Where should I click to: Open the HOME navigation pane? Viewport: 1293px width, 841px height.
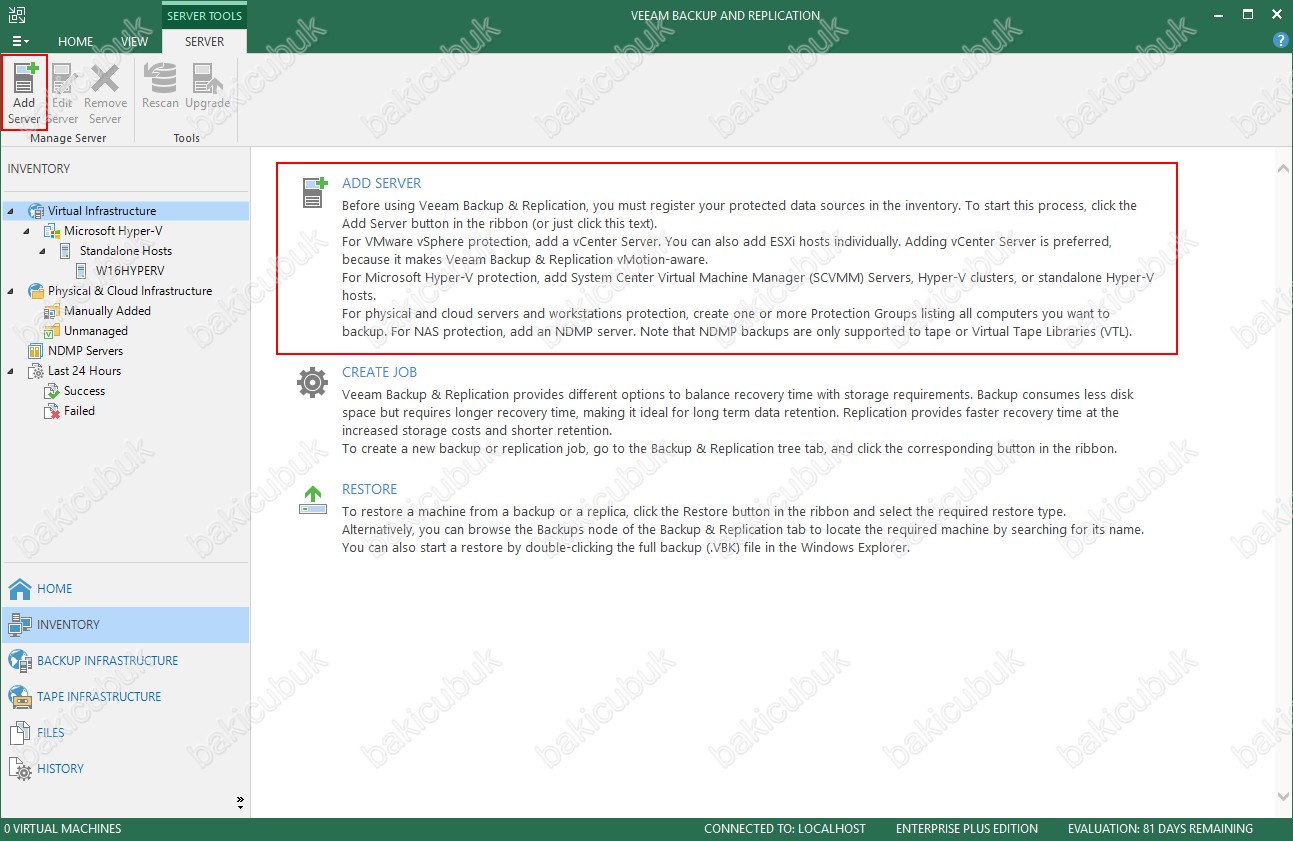125,589
